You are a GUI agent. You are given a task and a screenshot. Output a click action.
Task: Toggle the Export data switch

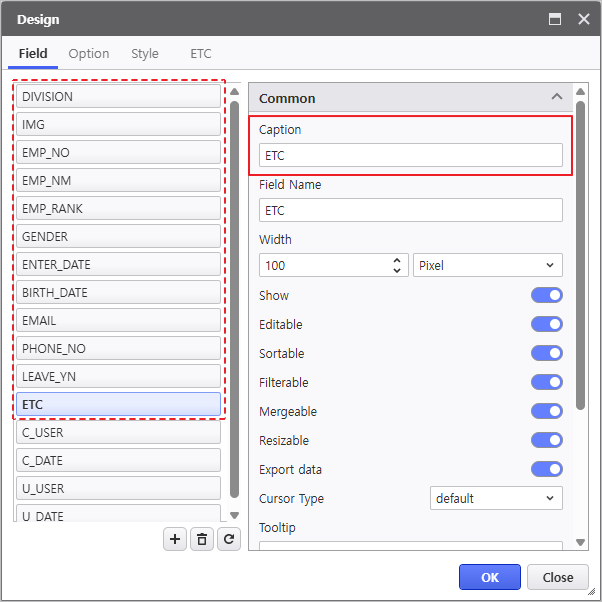click(x=546, y=469)
